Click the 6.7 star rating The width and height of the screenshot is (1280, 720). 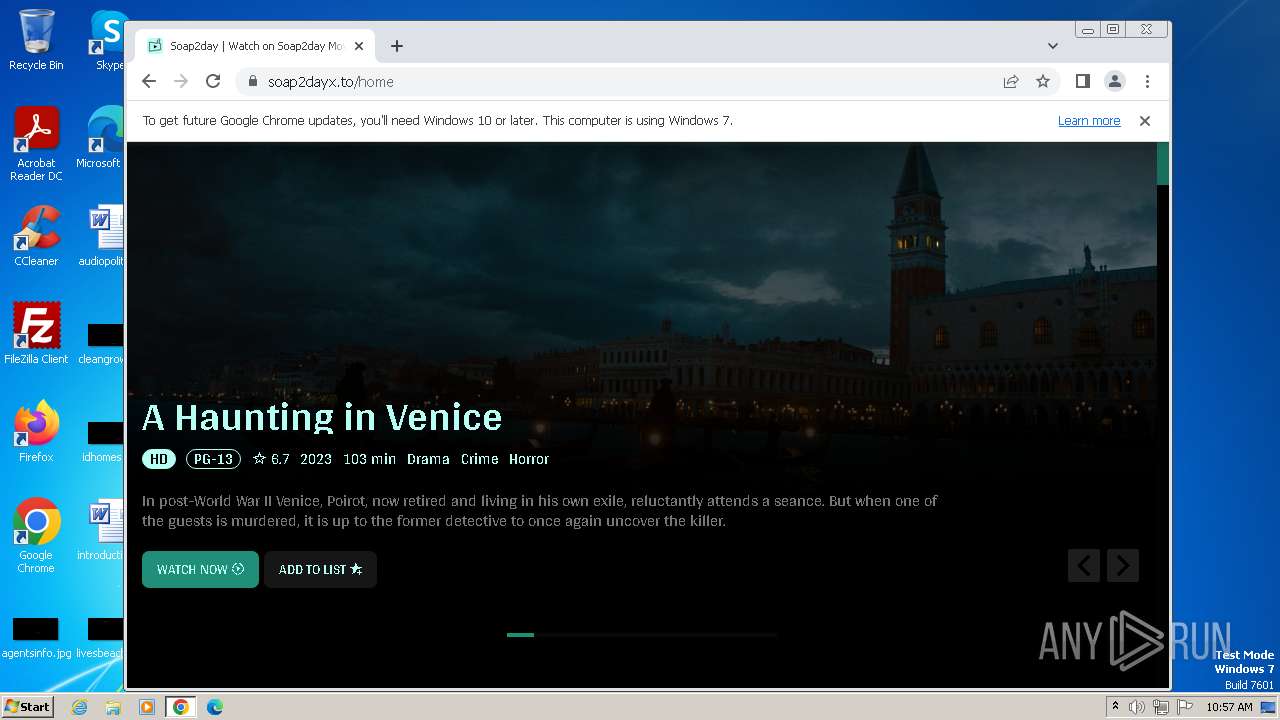point(271,459)
